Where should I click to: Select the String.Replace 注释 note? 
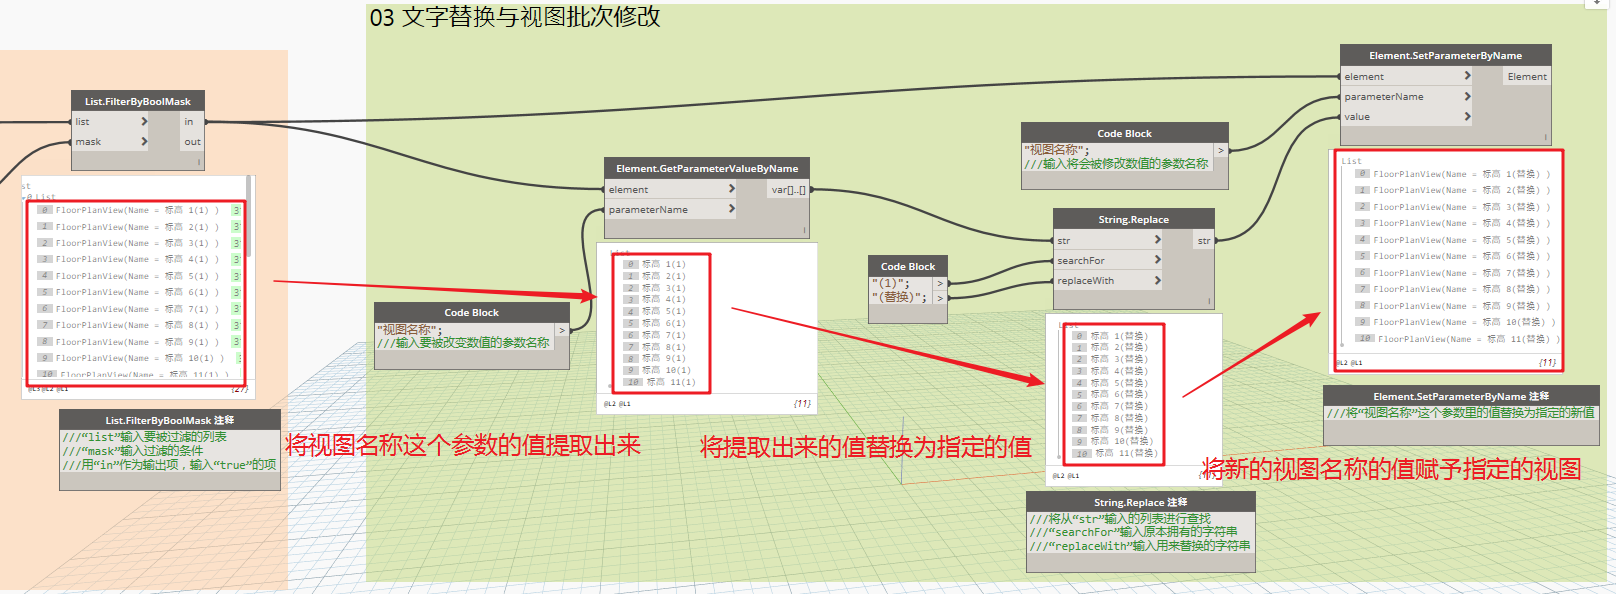(x=1140, y=531)
